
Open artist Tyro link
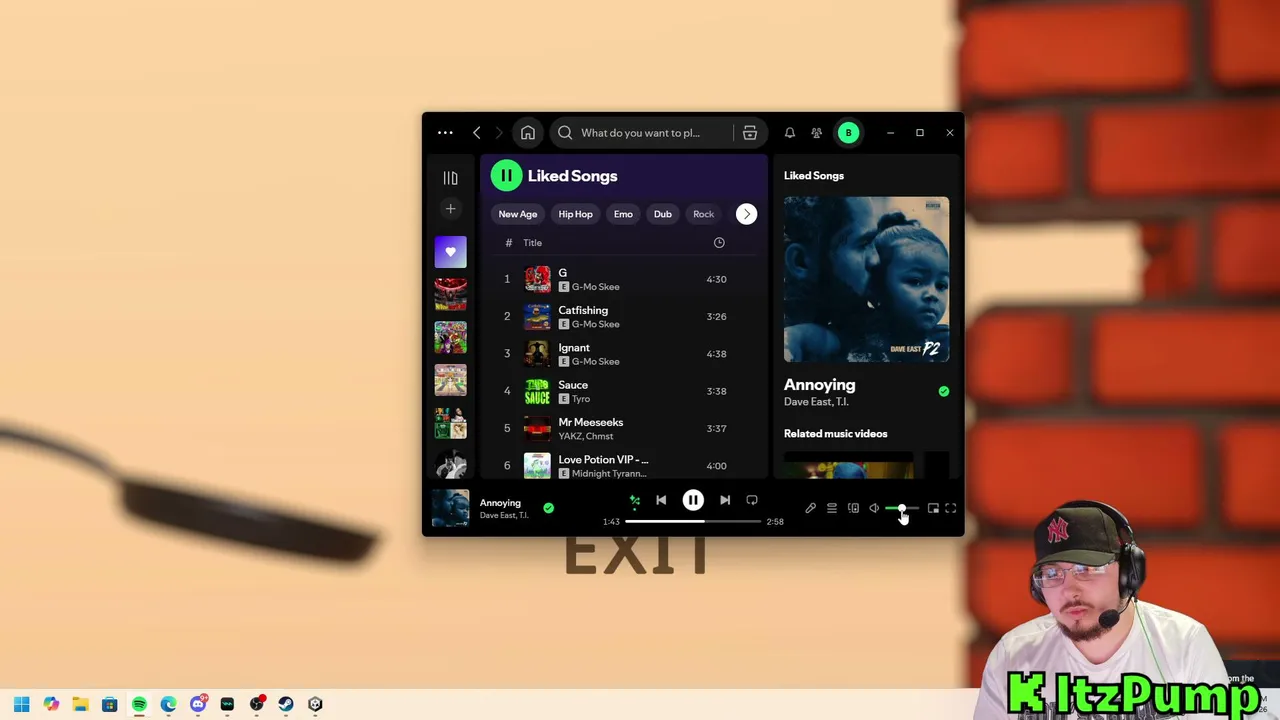581,399
